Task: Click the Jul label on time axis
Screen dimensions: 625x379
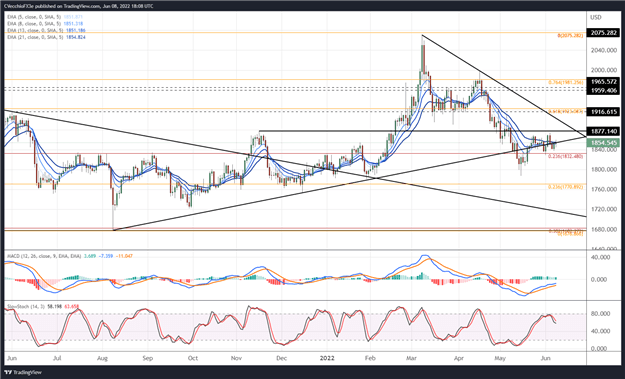Action: pyautogui.click(x=57, y=358)
